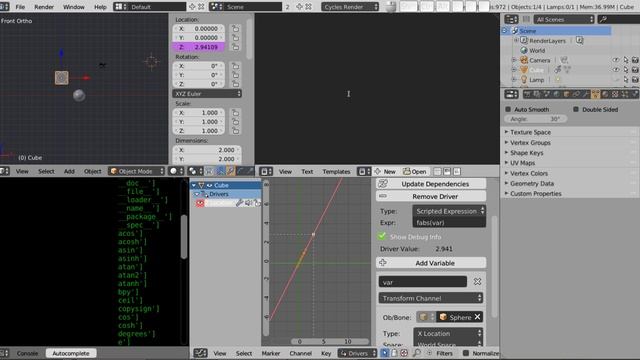Expand the Vertex Colors panel

coord(528,173)
